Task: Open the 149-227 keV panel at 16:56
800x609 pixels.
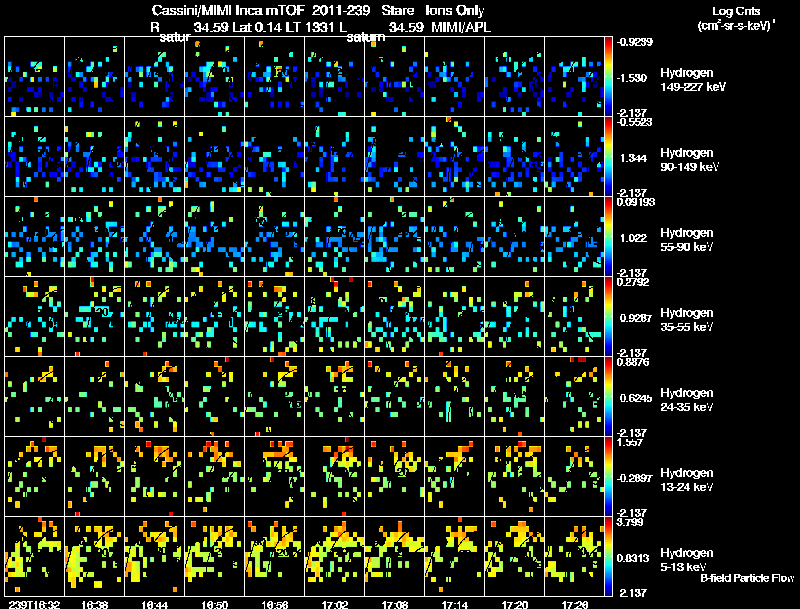Action: click(274, 77)
